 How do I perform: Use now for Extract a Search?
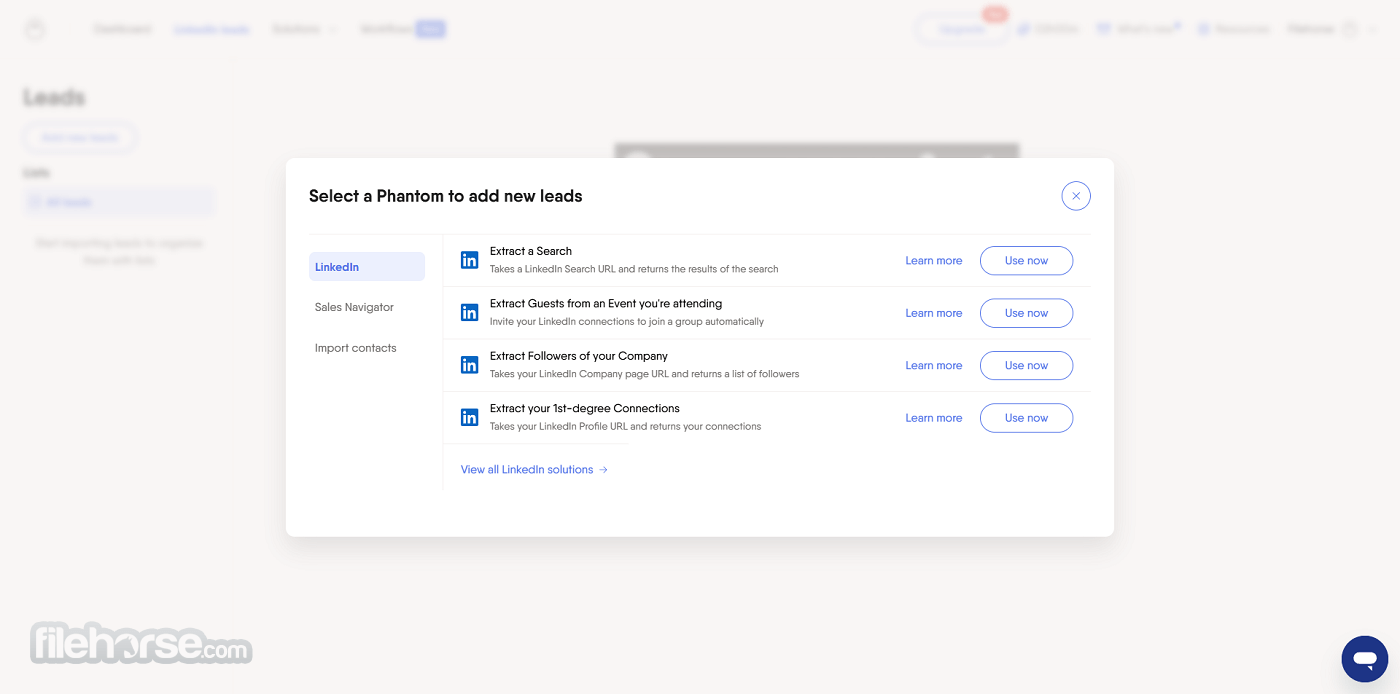tap(1026, 261)
